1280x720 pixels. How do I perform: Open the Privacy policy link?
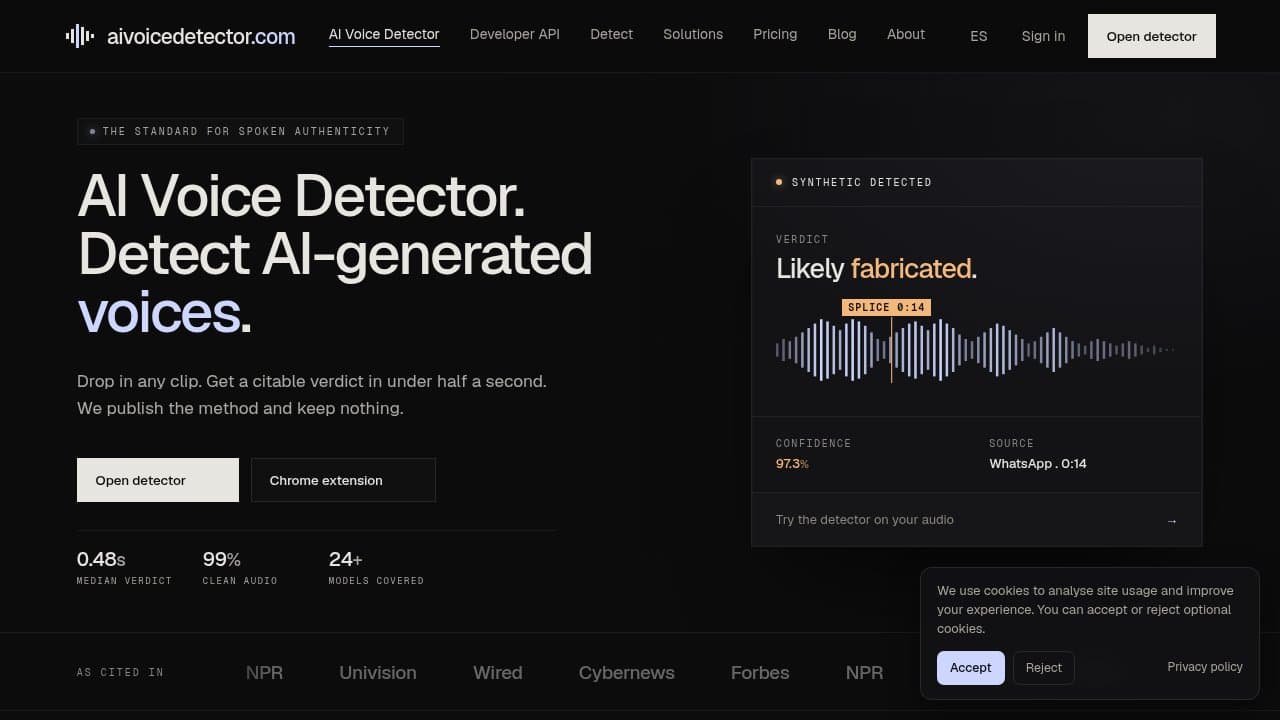click(1205, 667)
